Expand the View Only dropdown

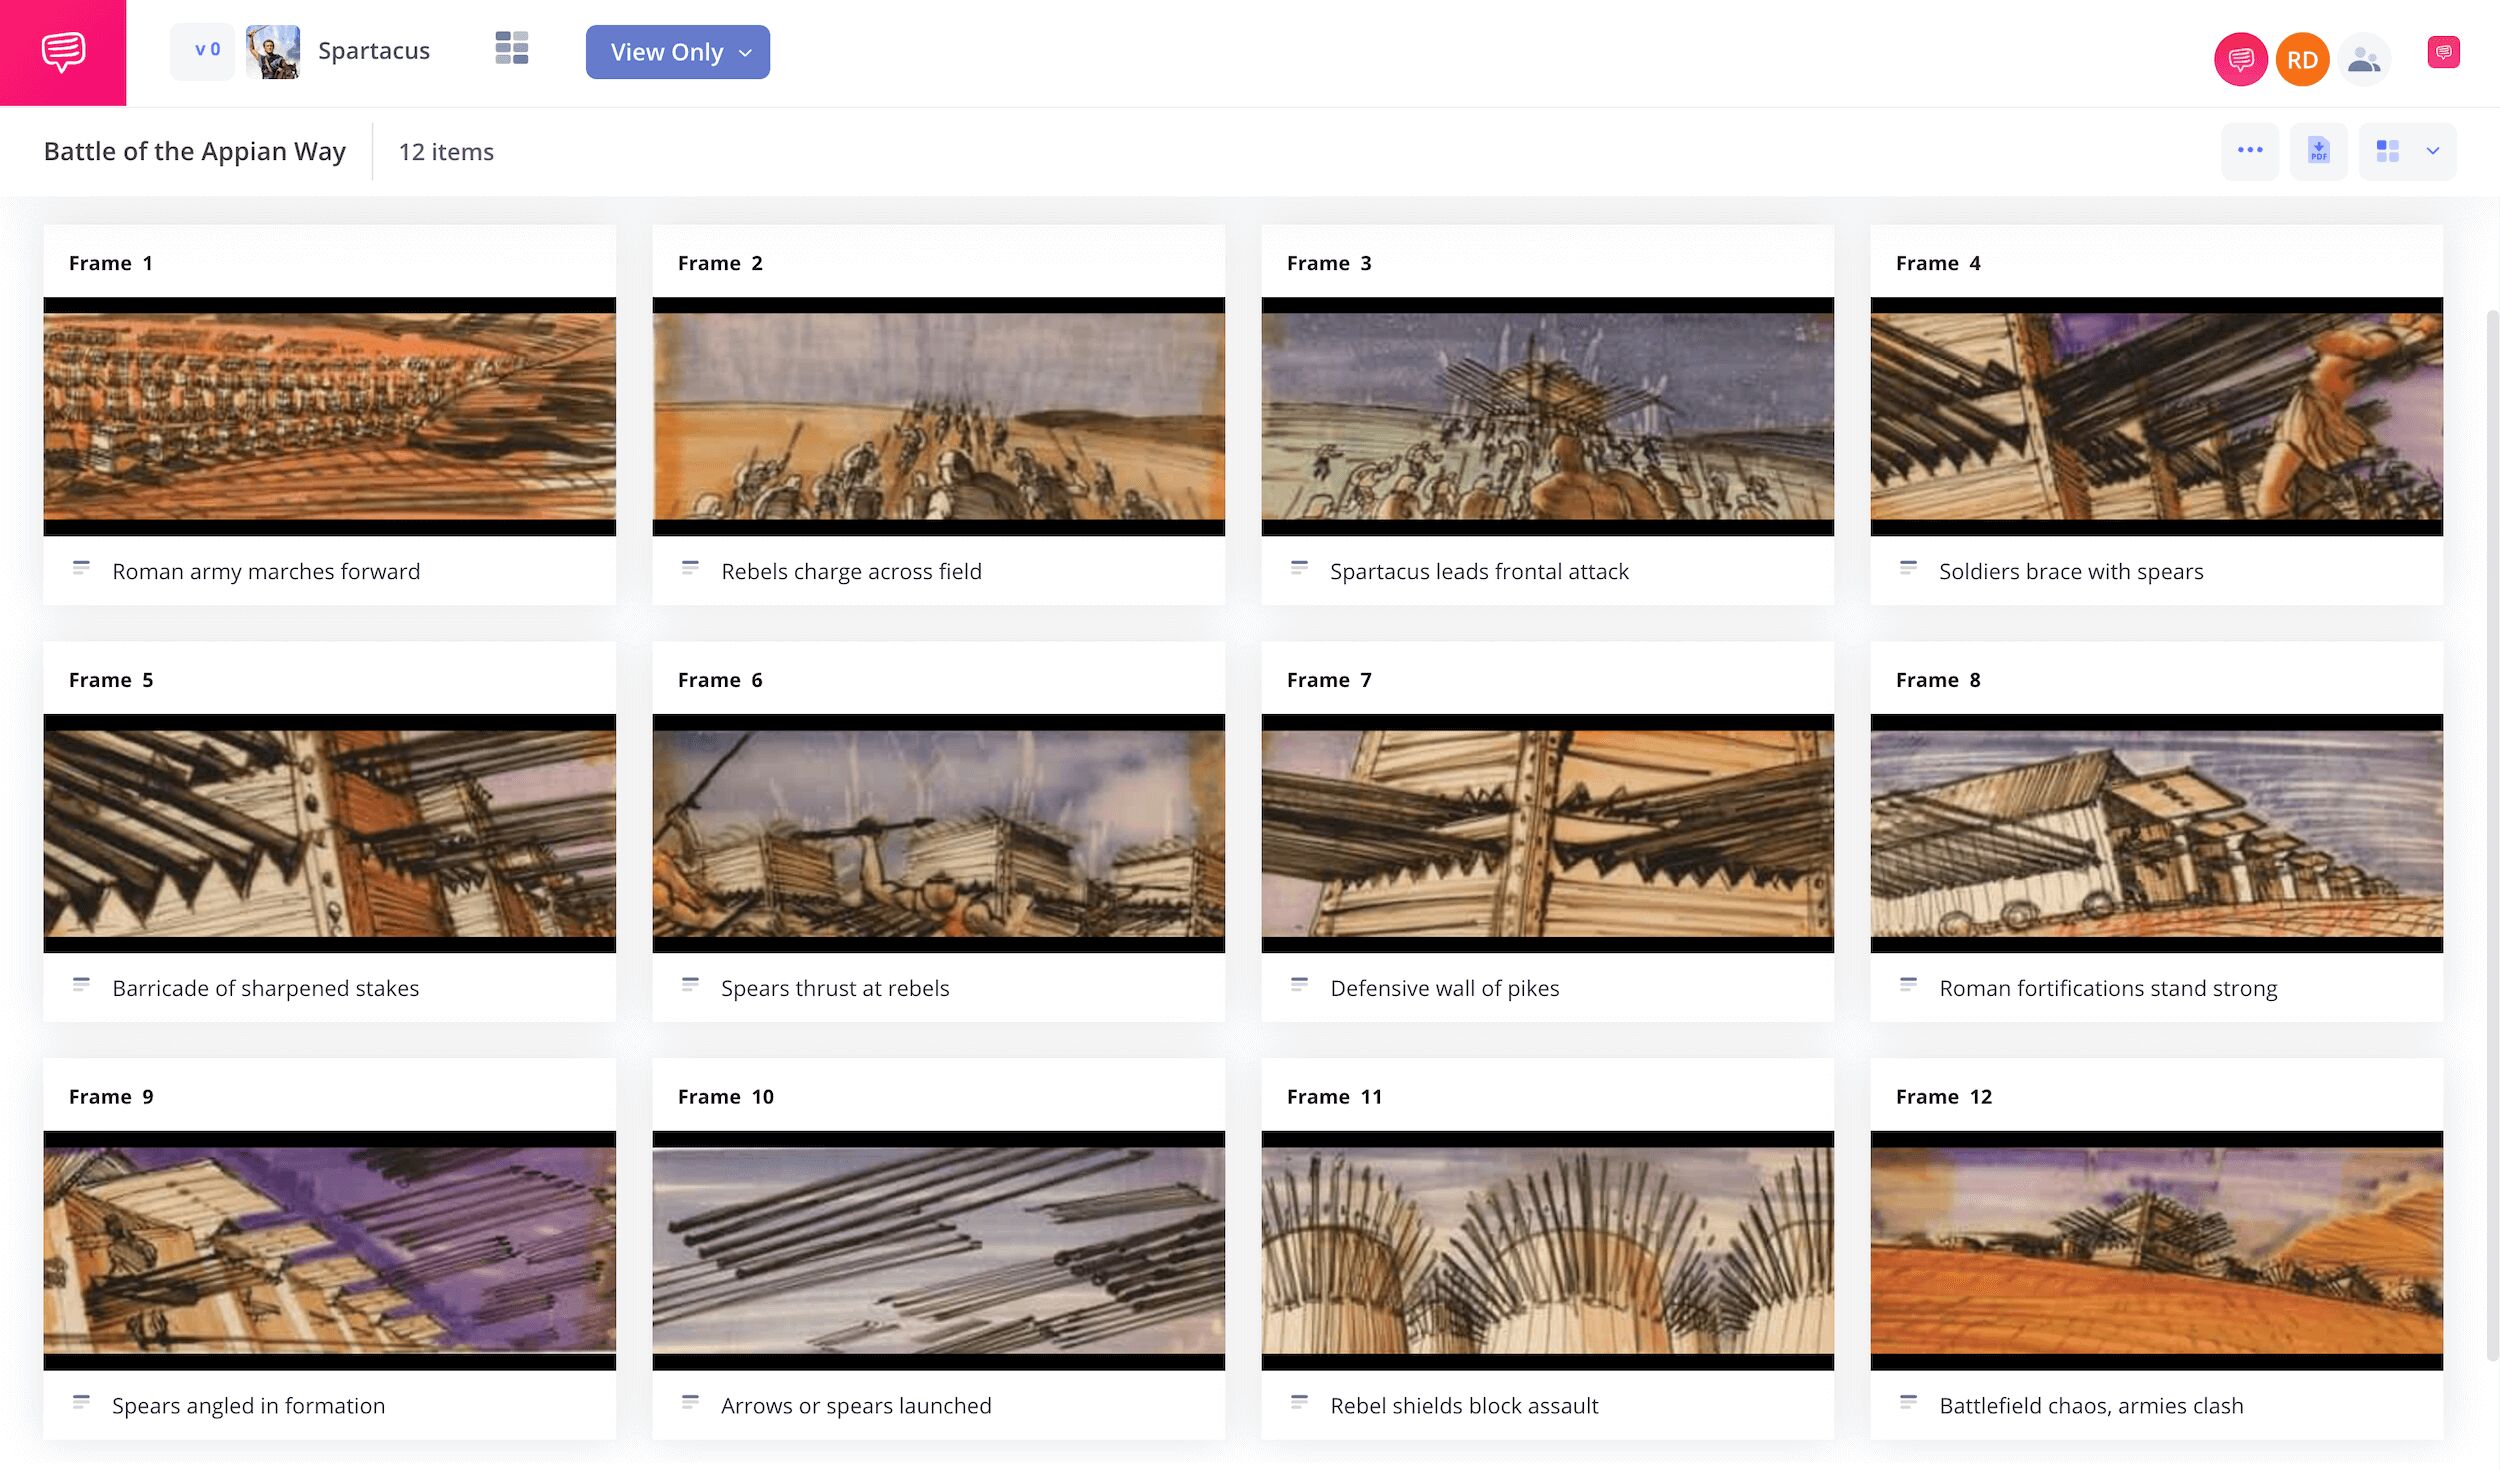coord(677,52)
